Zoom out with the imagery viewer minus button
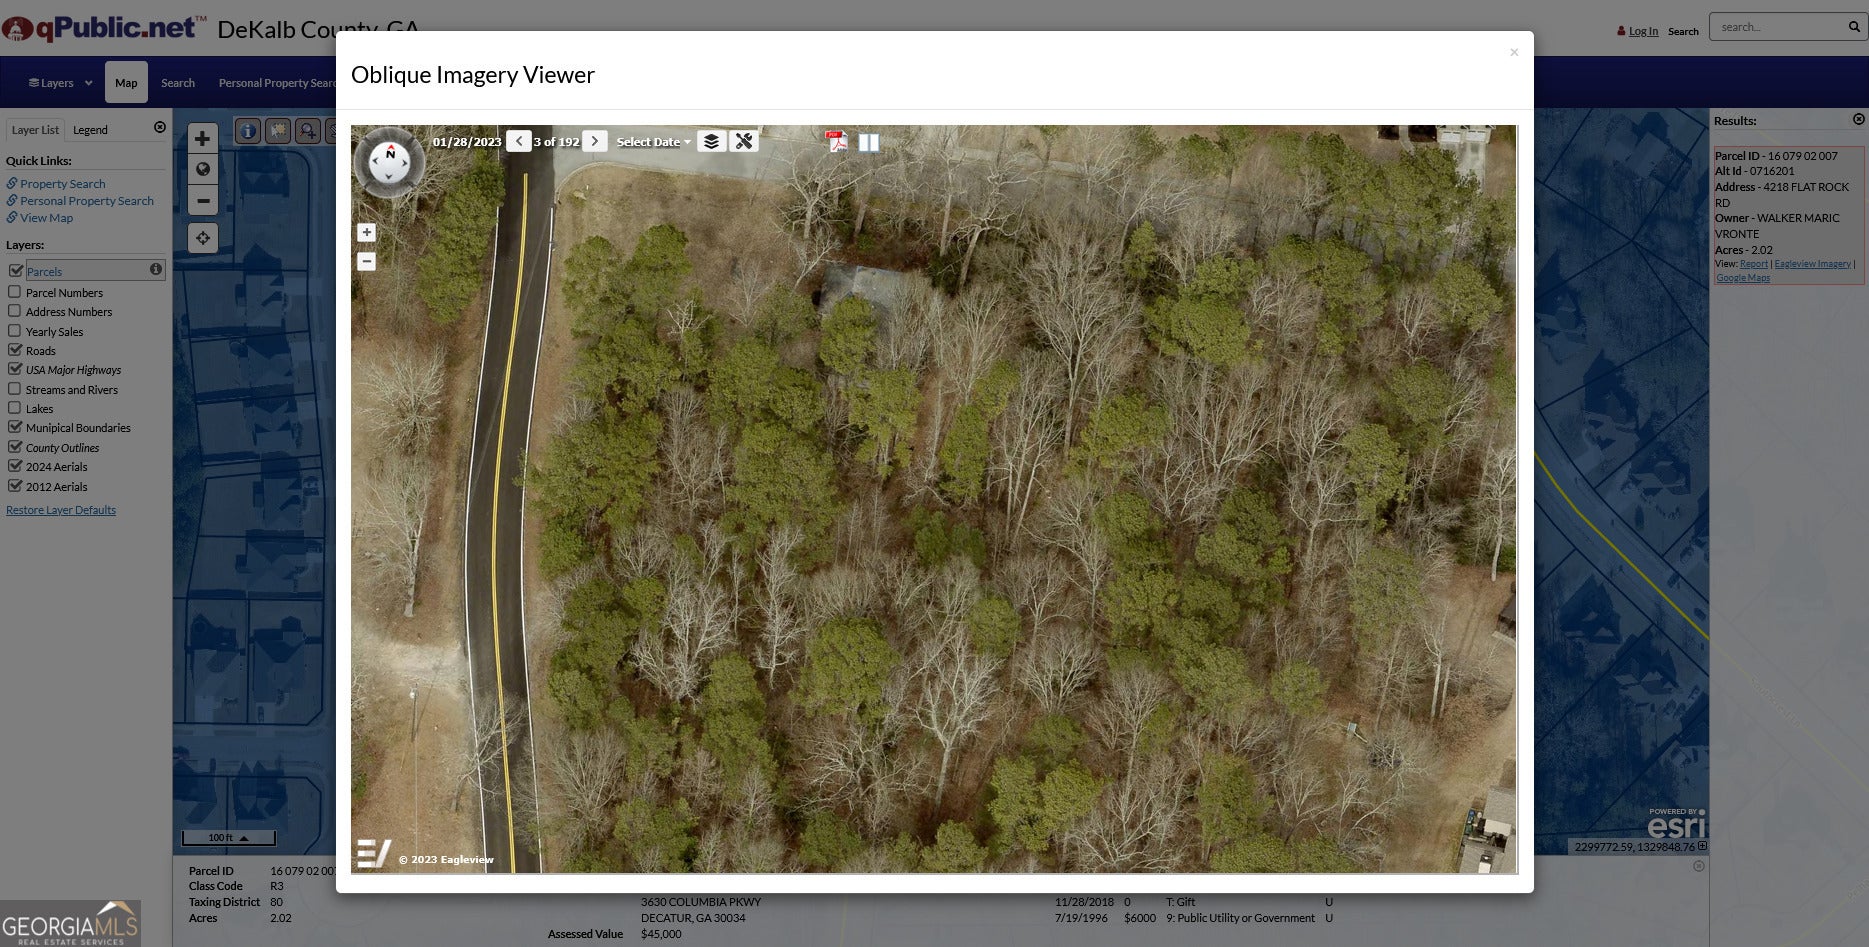 (x=367, y=262)
